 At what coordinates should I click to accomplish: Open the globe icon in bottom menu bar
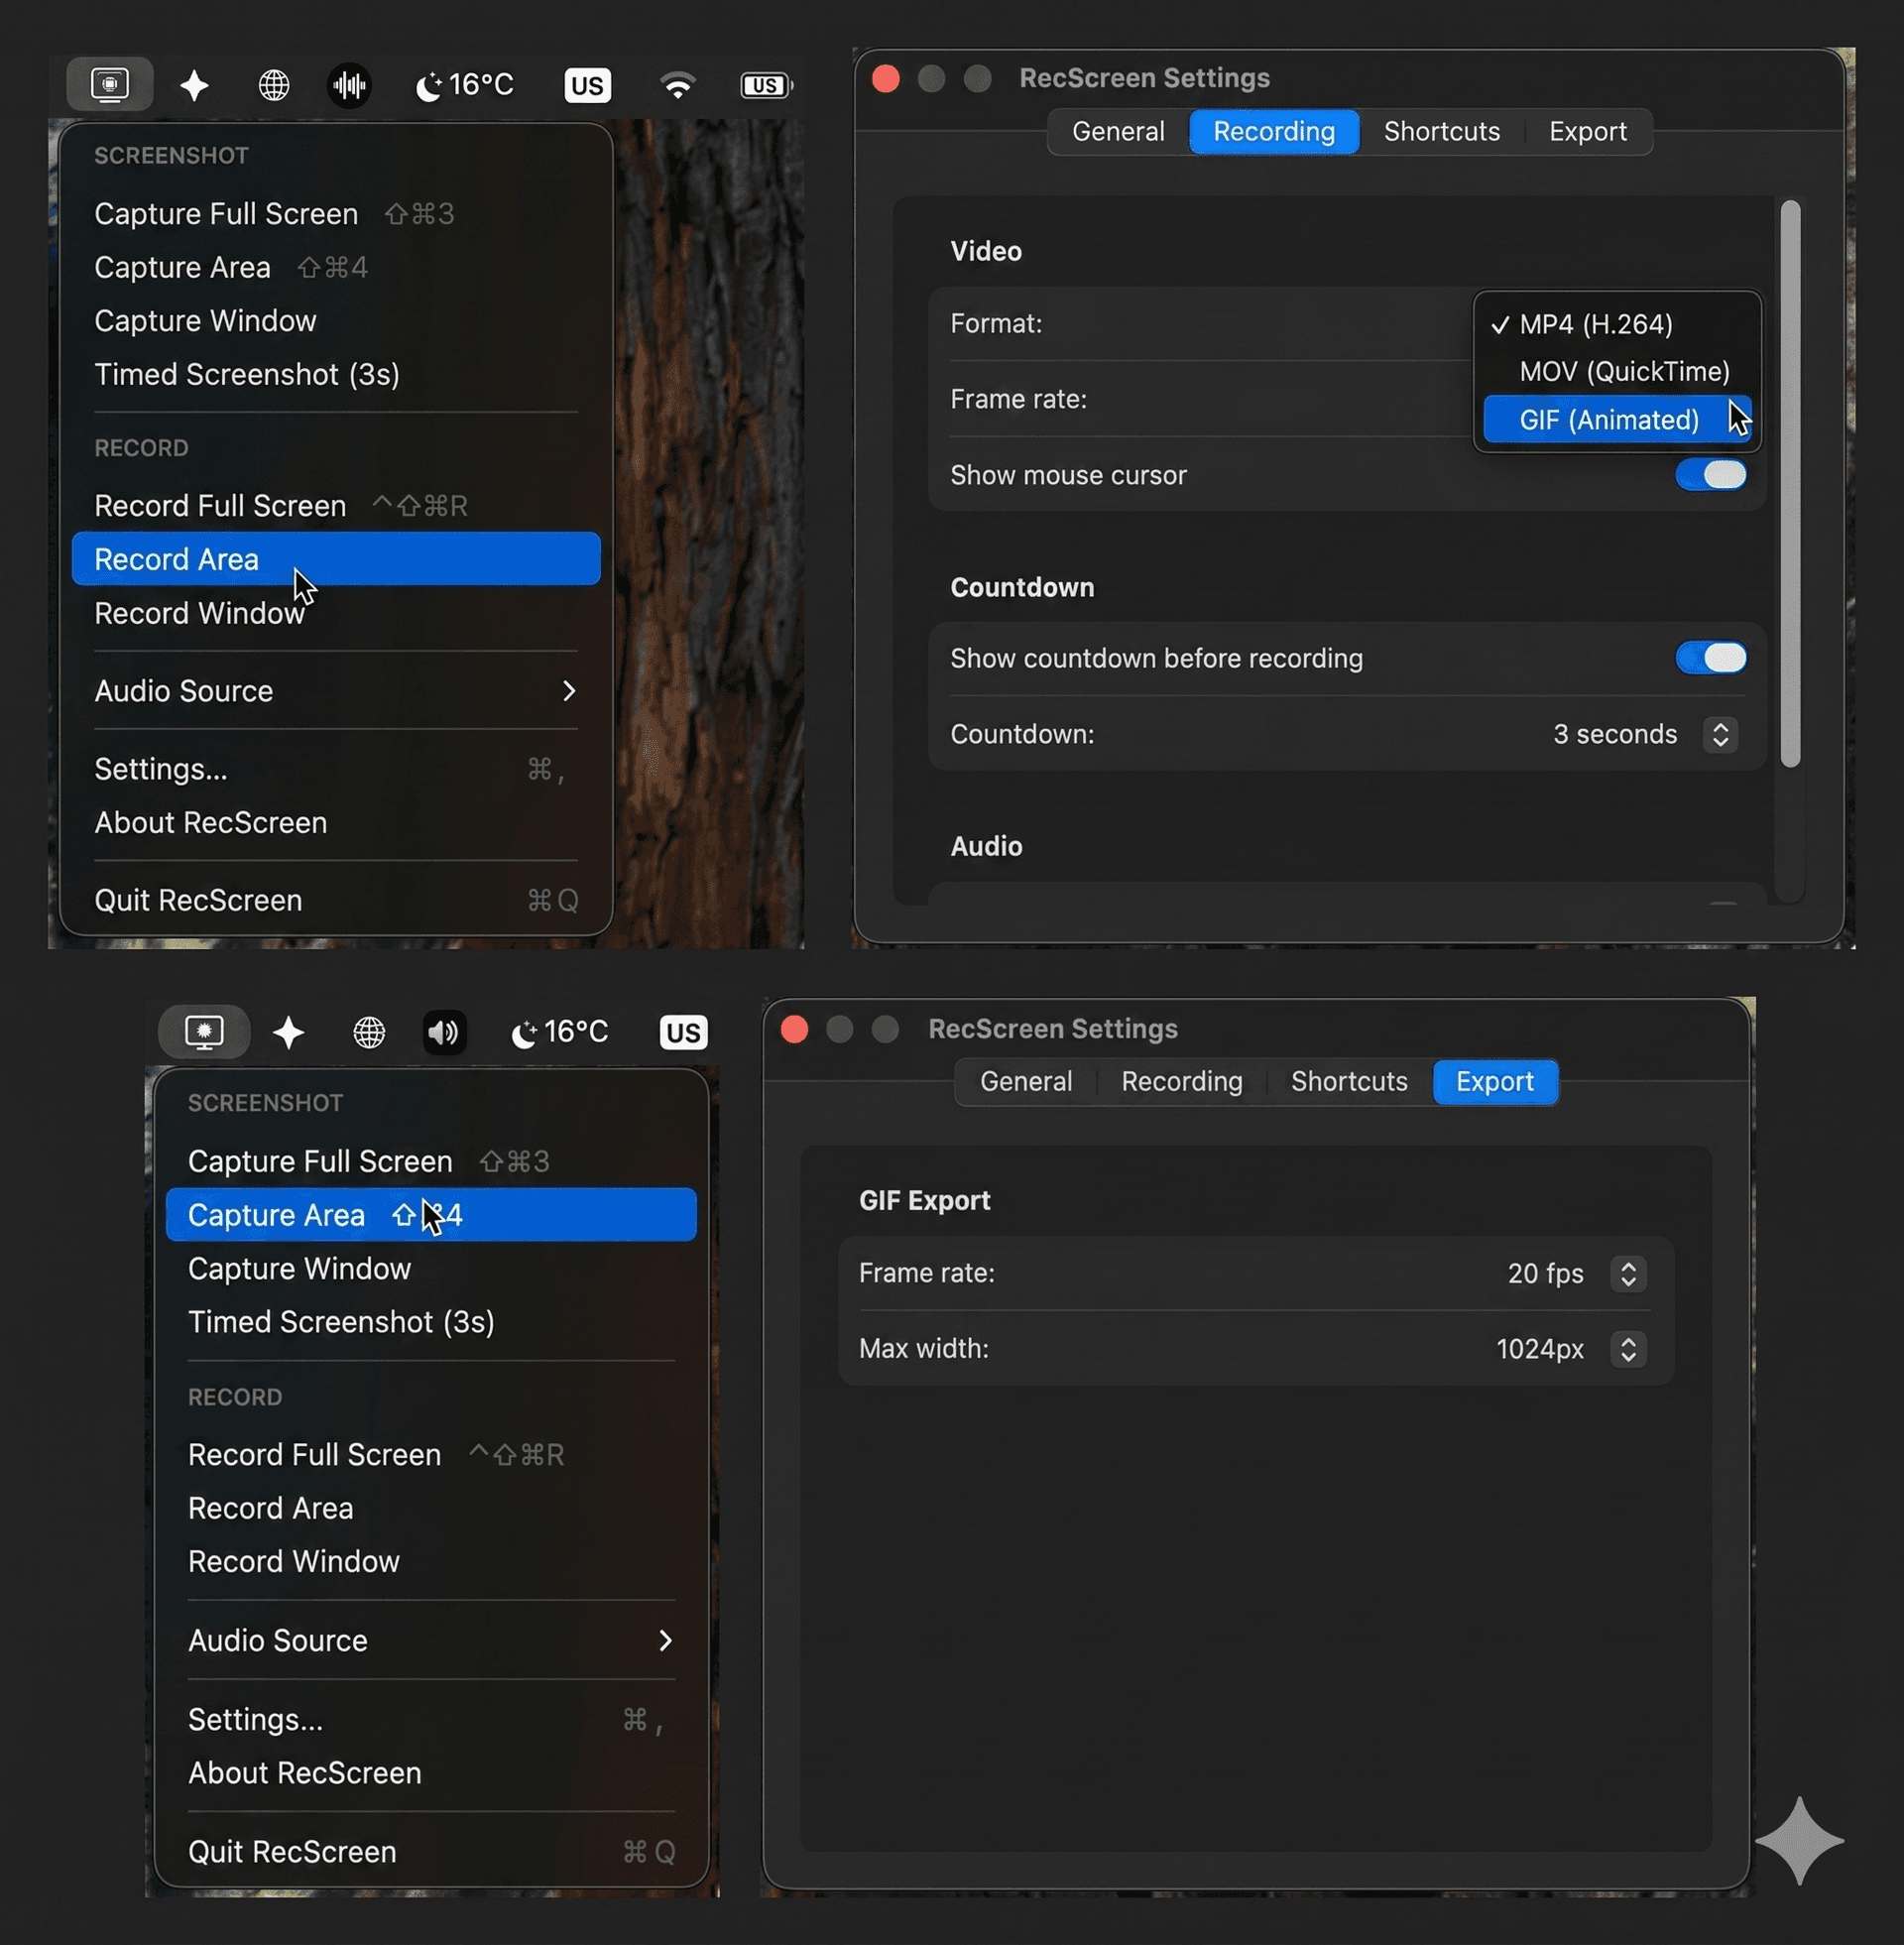coord(370,1032)
